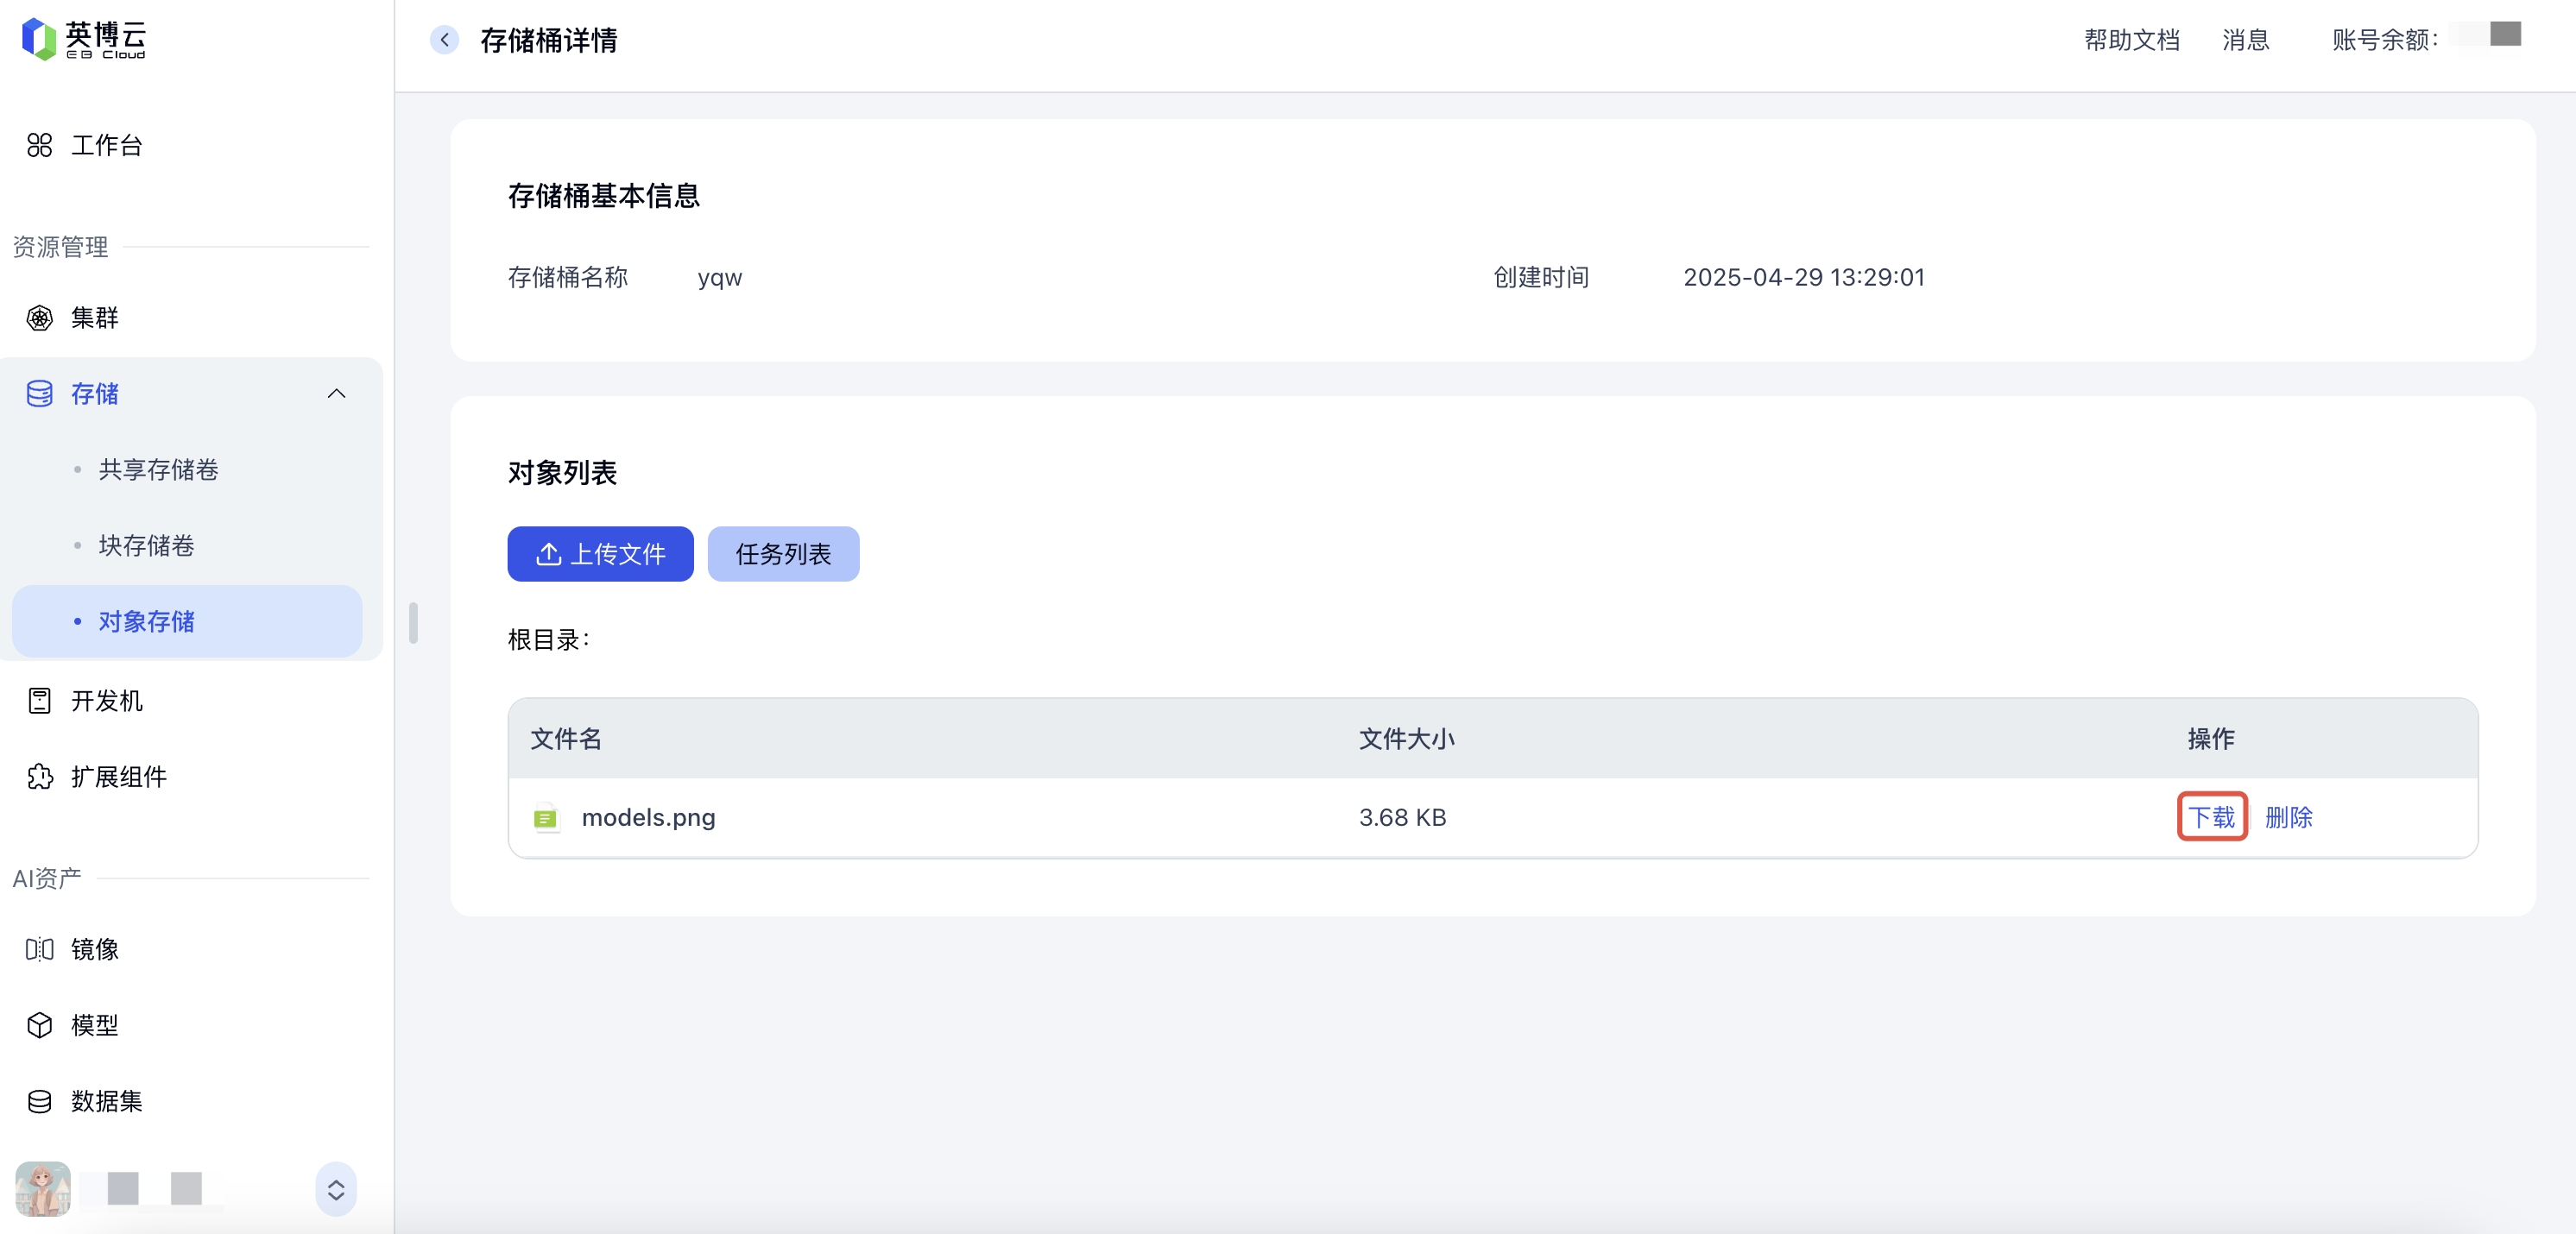Click the 集群 helm icon

tap(39, 318)
